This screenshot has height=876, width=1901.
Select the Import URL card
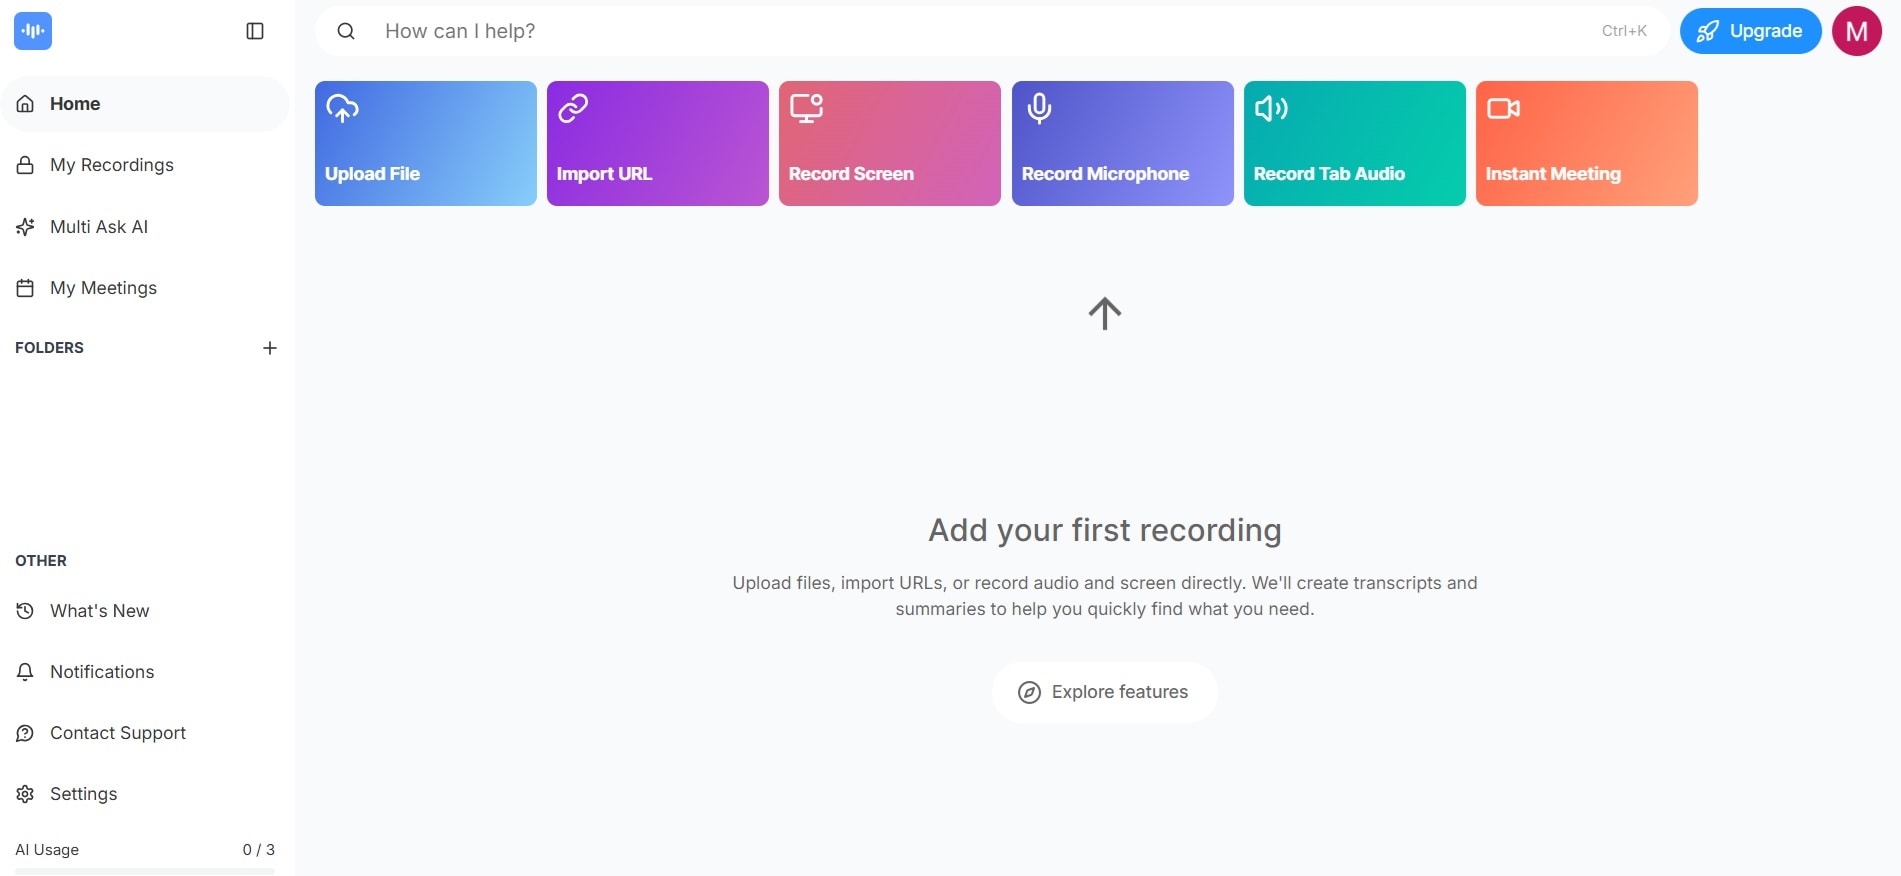click(658, 144)
